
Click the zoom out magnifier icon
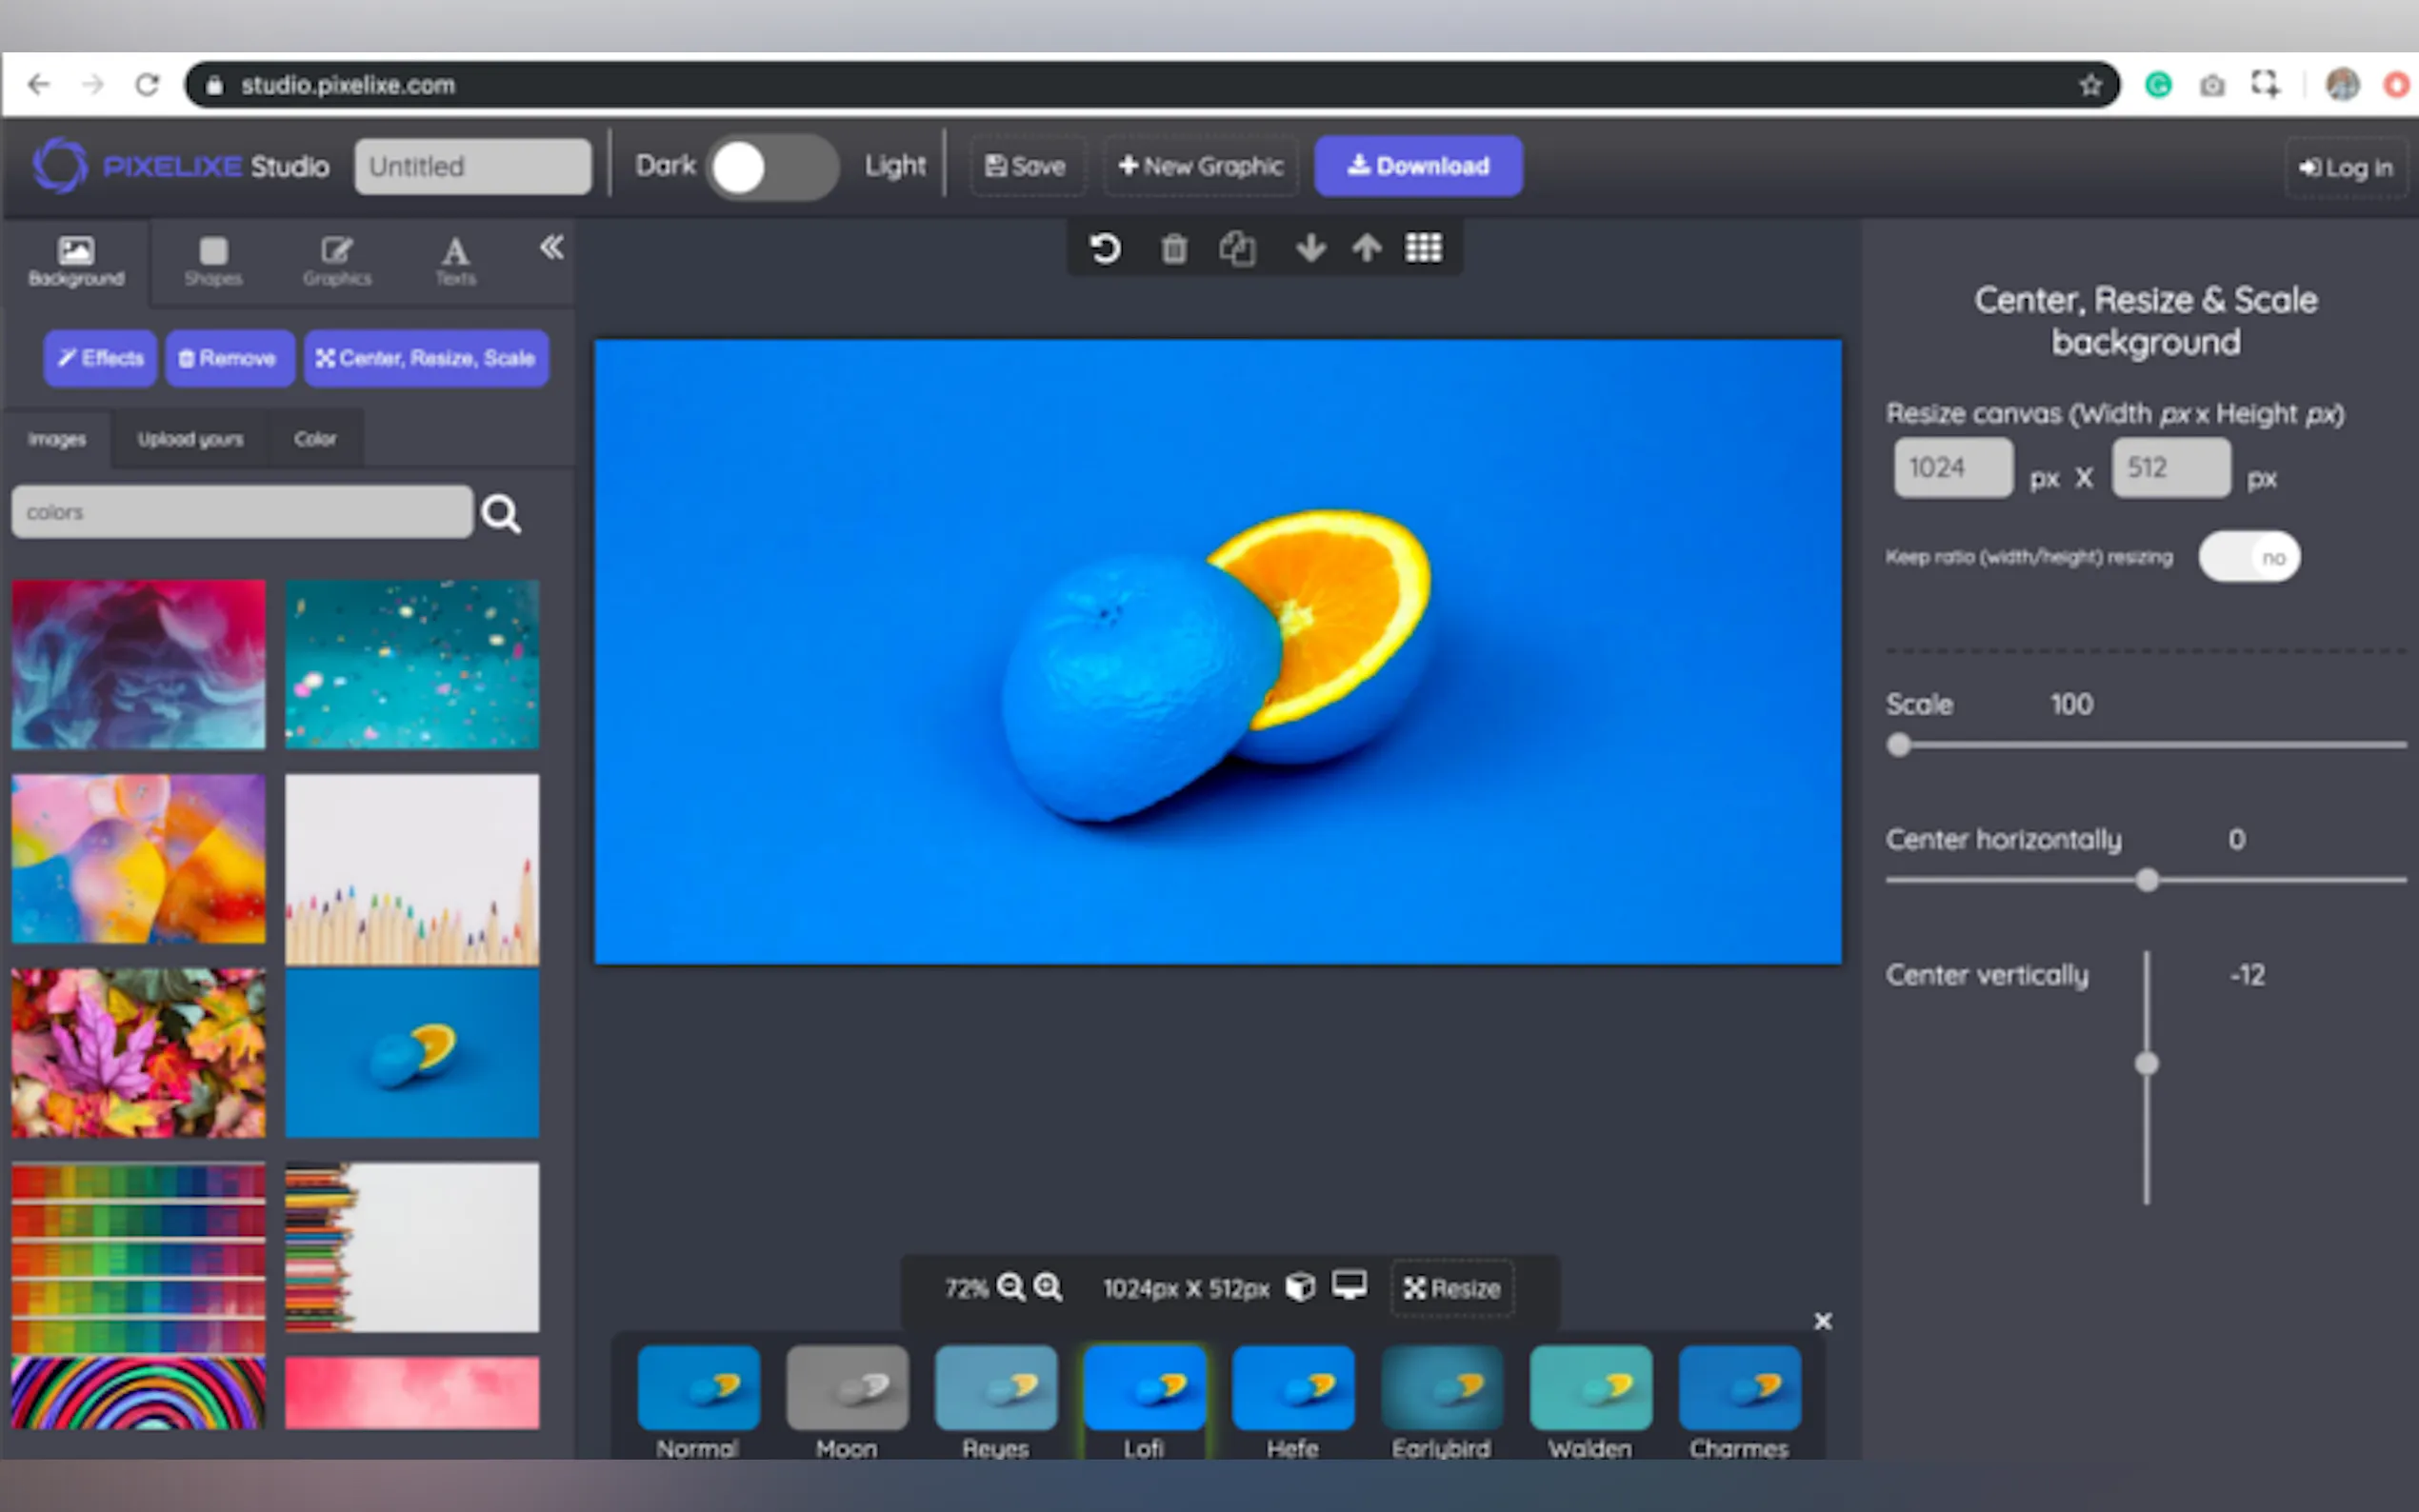click(x=1011, y=1287)
